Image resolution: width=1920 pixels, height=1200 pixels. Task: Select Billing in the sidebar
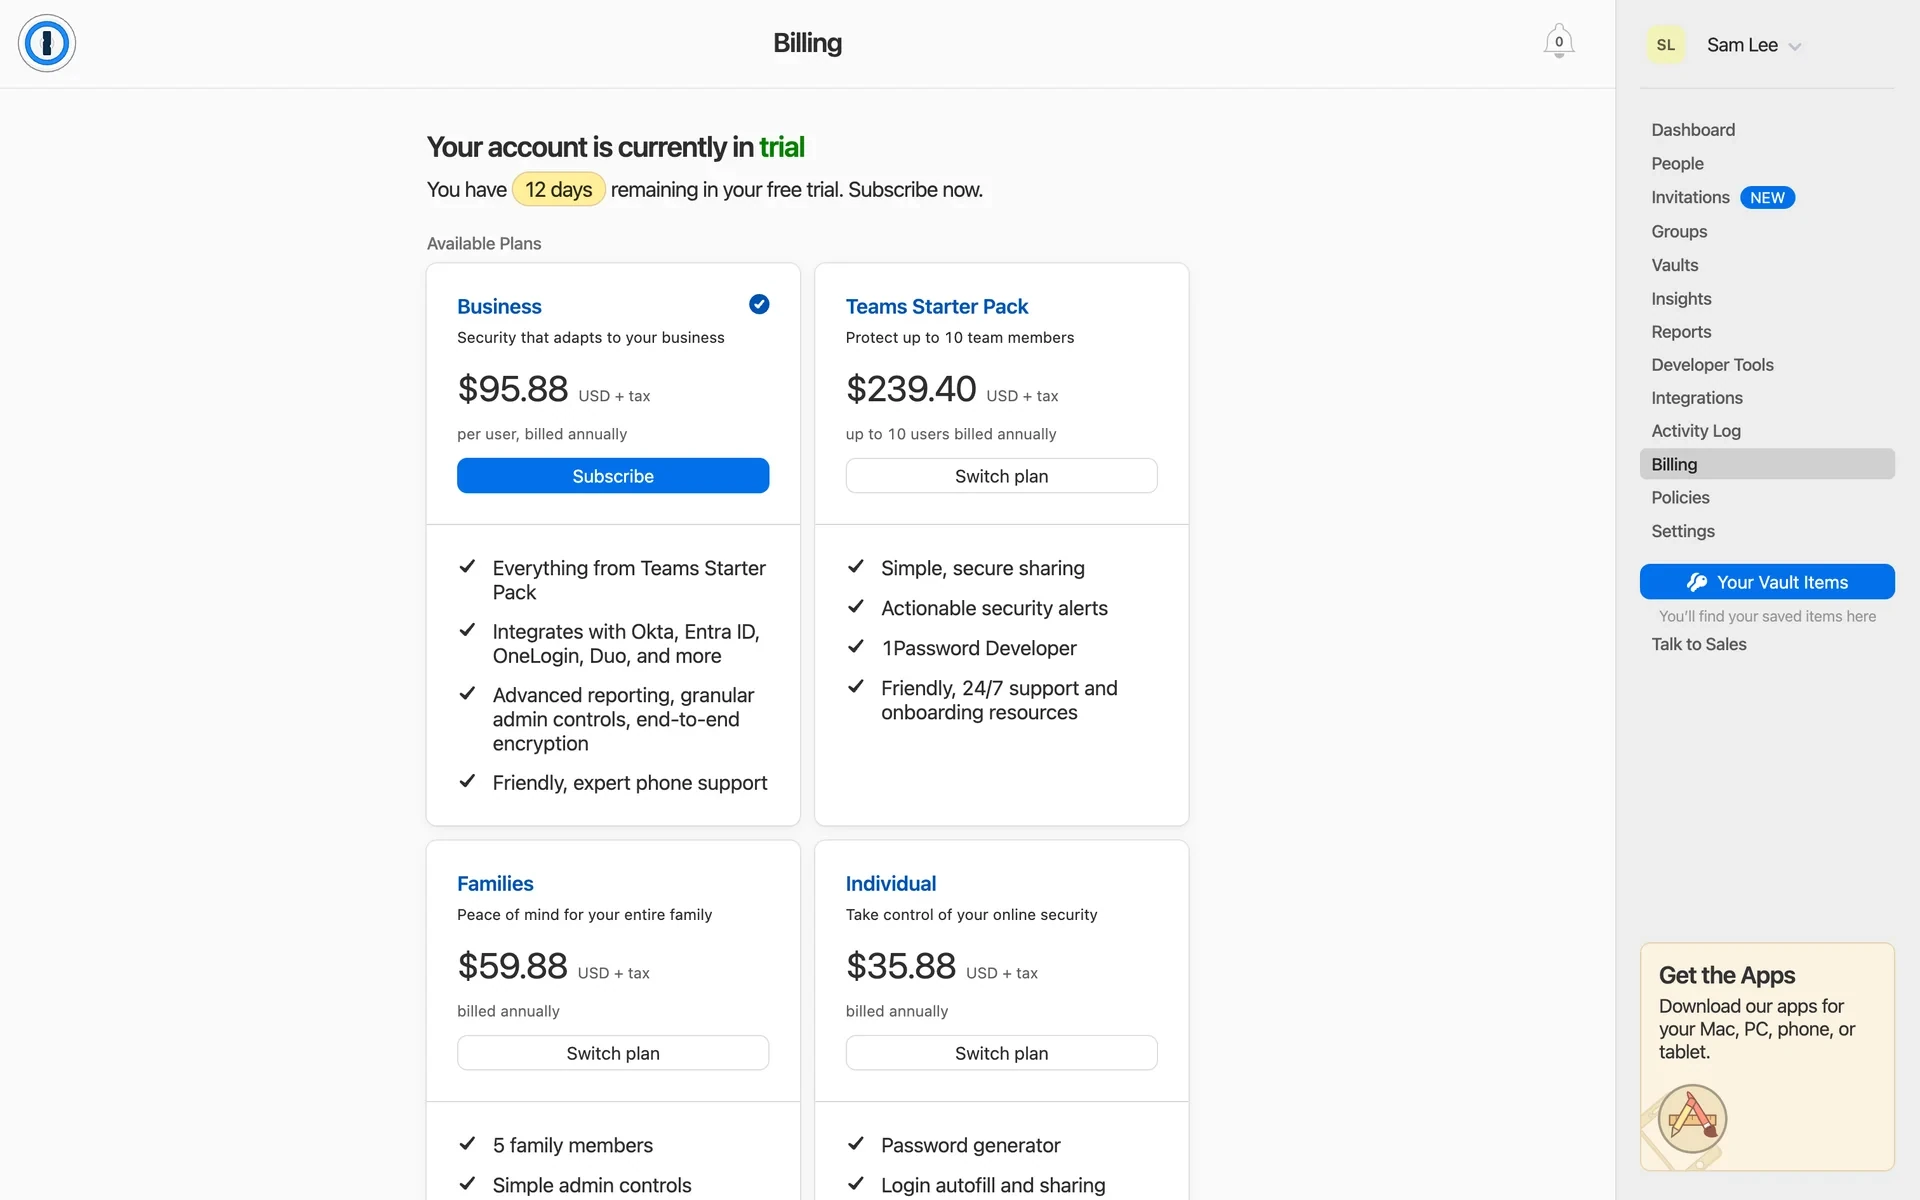coord(1767,464)
